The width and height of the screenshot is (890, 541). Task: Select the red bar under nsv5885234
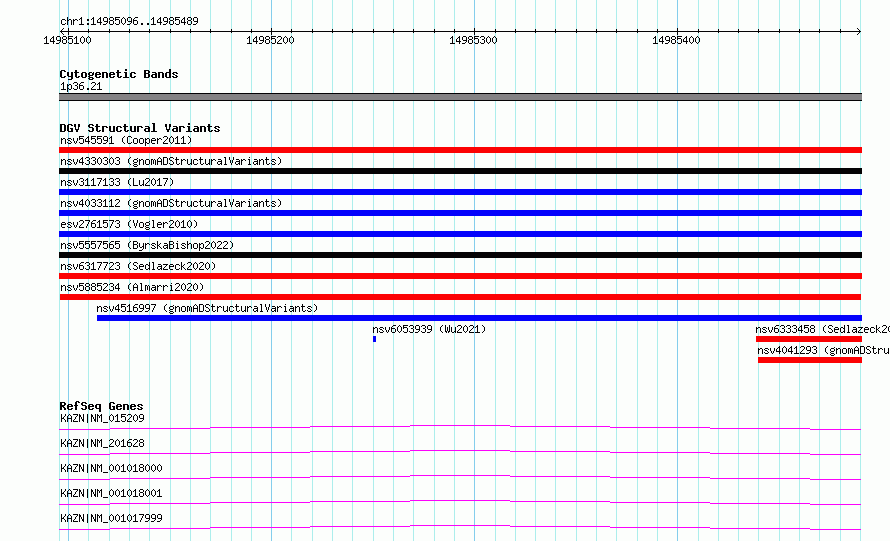(460, 297)
